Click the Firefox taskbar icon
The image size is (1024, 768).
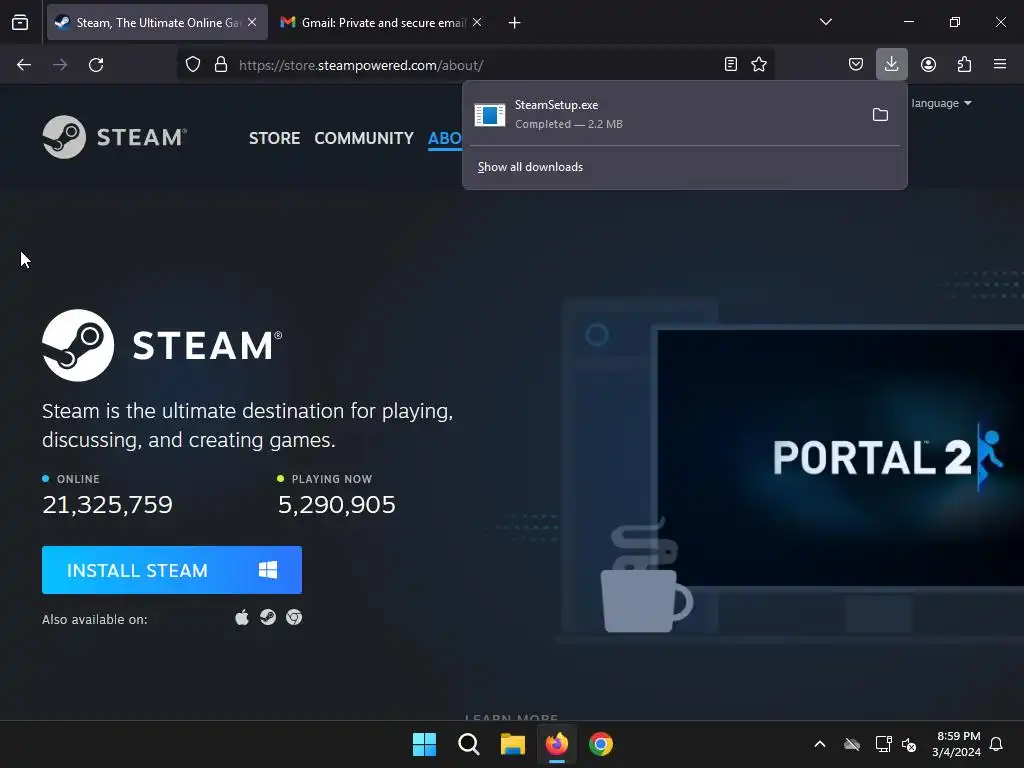(556, 744)
